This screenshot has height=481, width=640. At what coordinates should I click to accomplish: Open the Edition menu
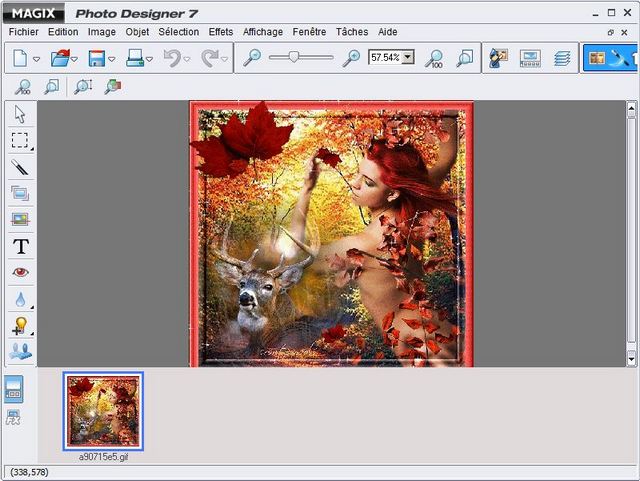pyautogui.click(x=63, y=32)
